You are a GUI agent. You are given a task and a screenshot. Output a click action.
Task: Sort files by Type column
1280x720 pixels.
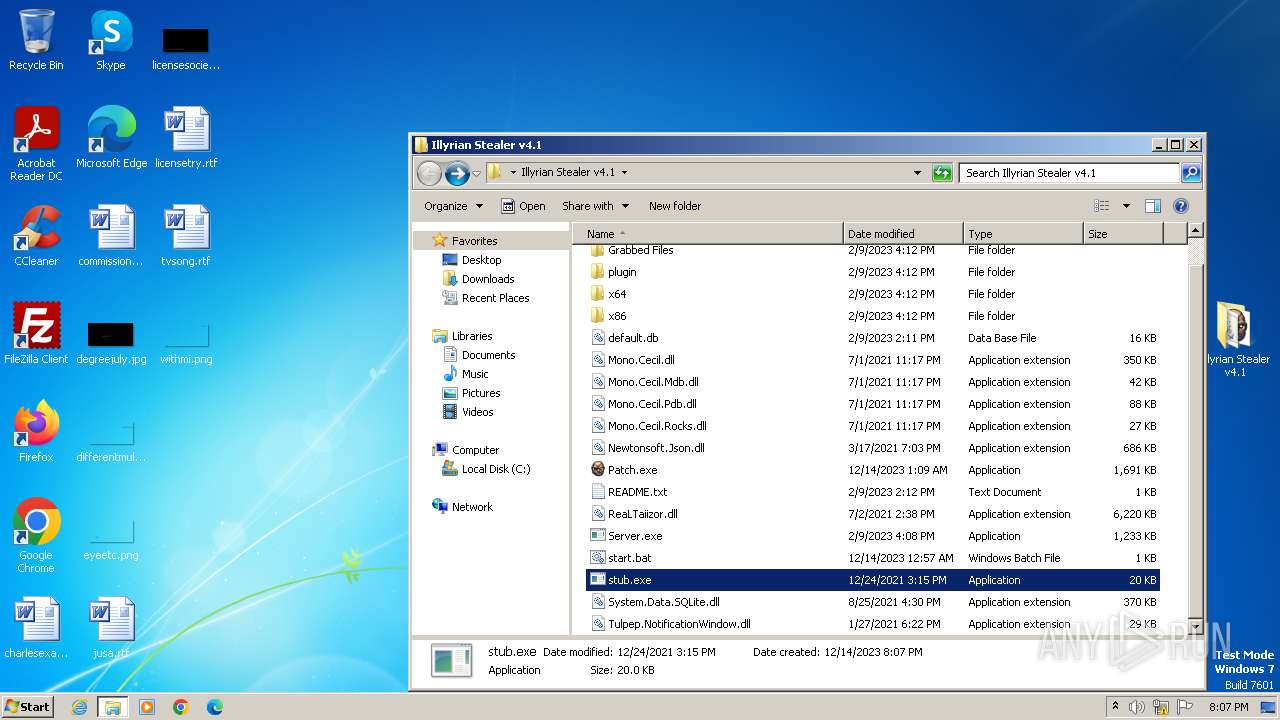pos(1023,234)
